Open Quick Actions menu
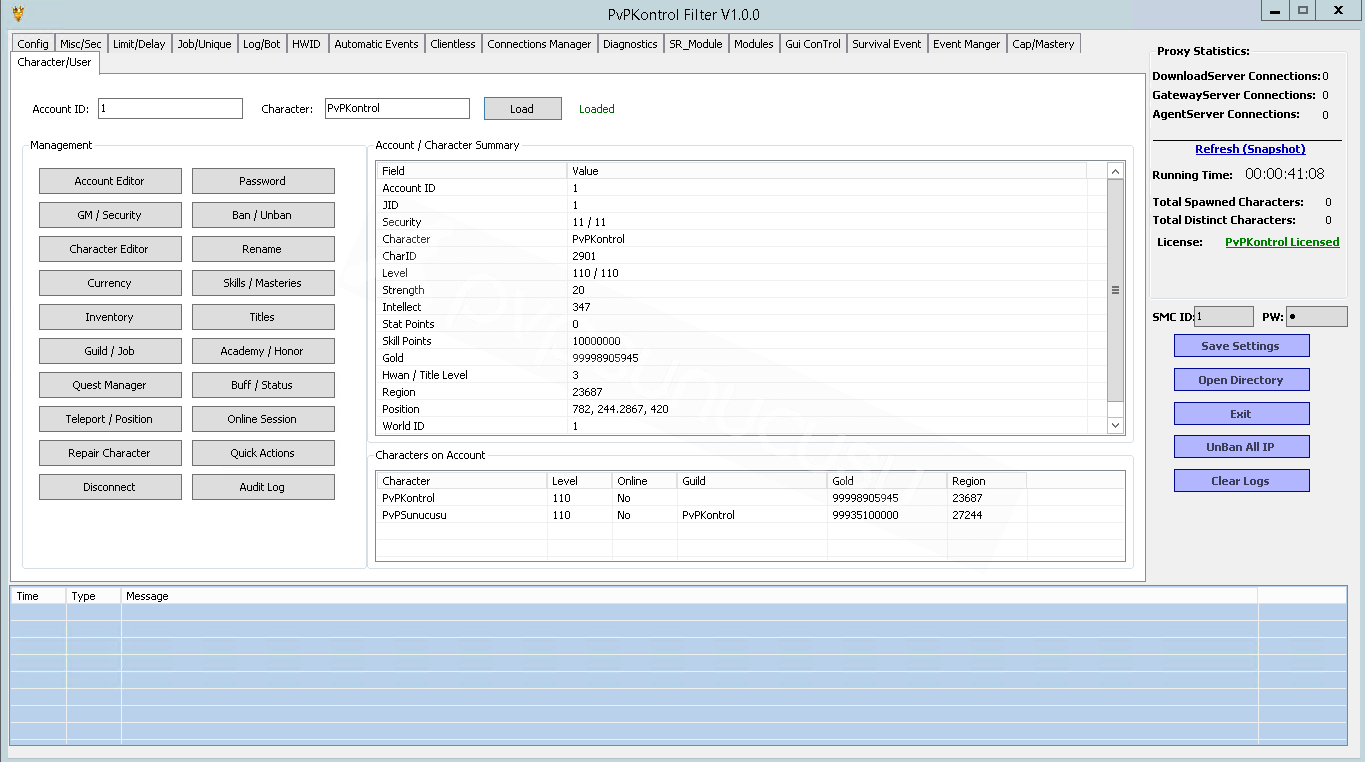This screenshot has height=762, width=1365. tap(263, 453)
